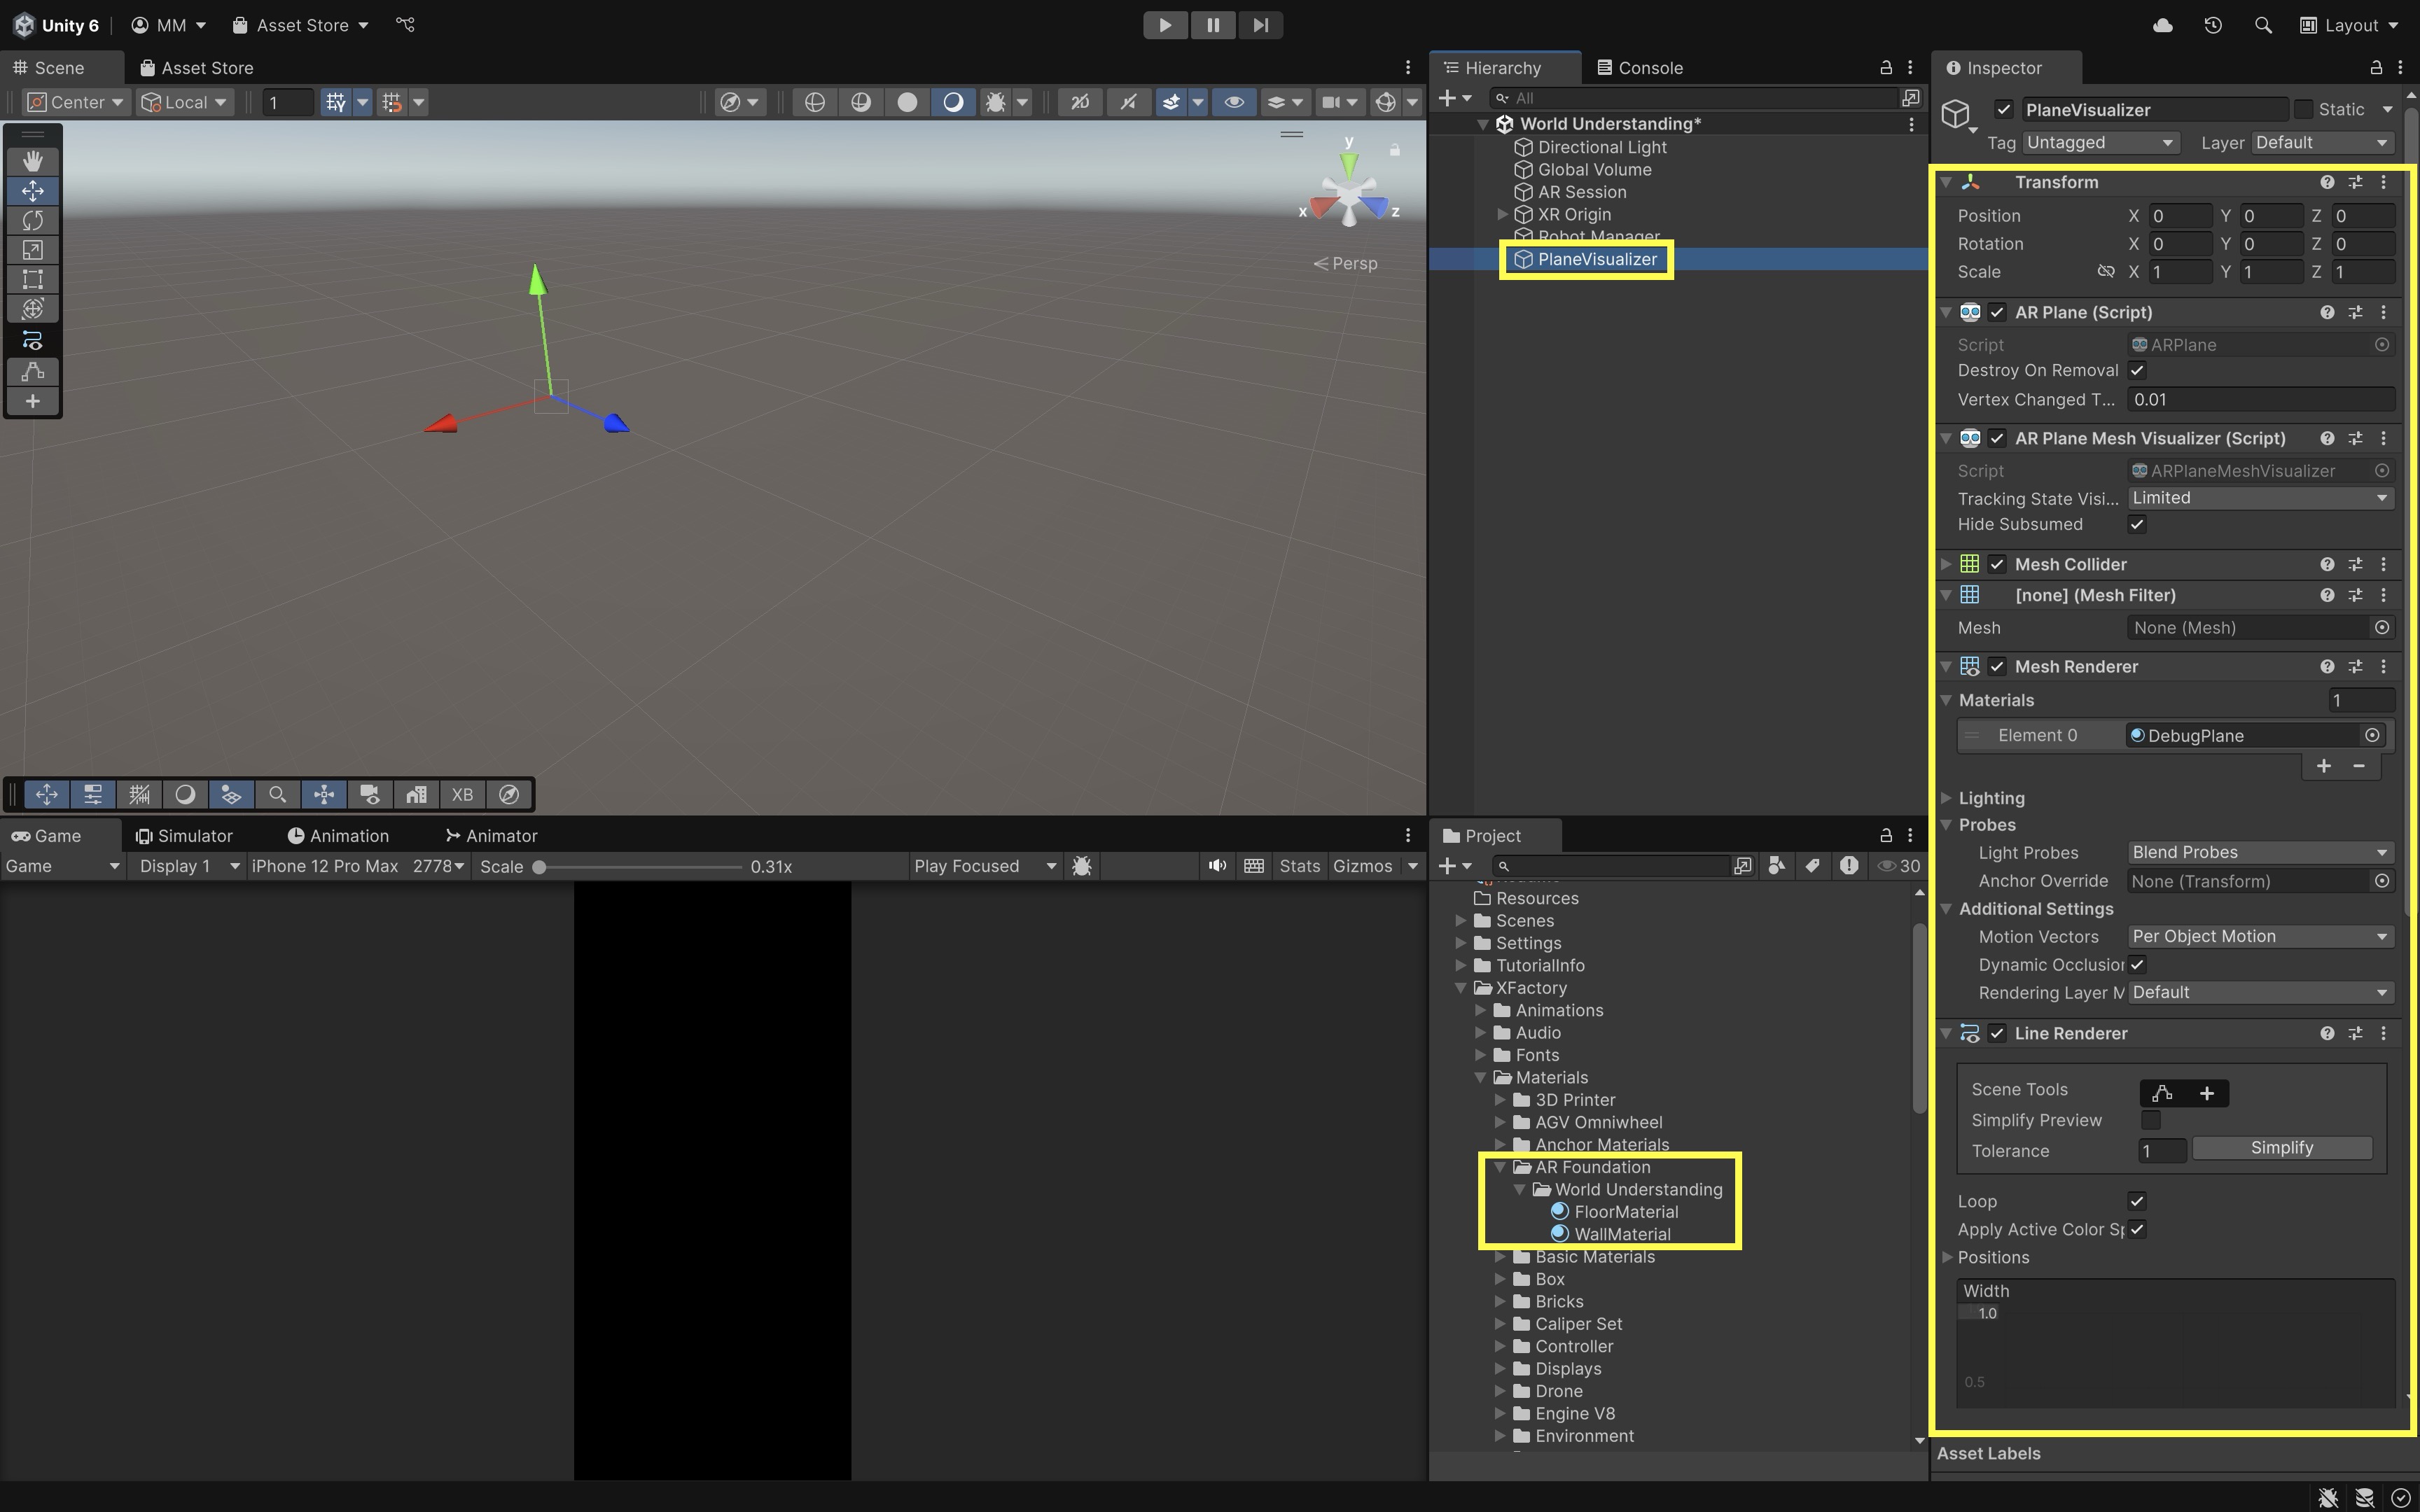Image resolution: width=2420 pixels, height=1512 pixels.
Task: Click the Simplify button
Action: click(x=2281, y=1148)
